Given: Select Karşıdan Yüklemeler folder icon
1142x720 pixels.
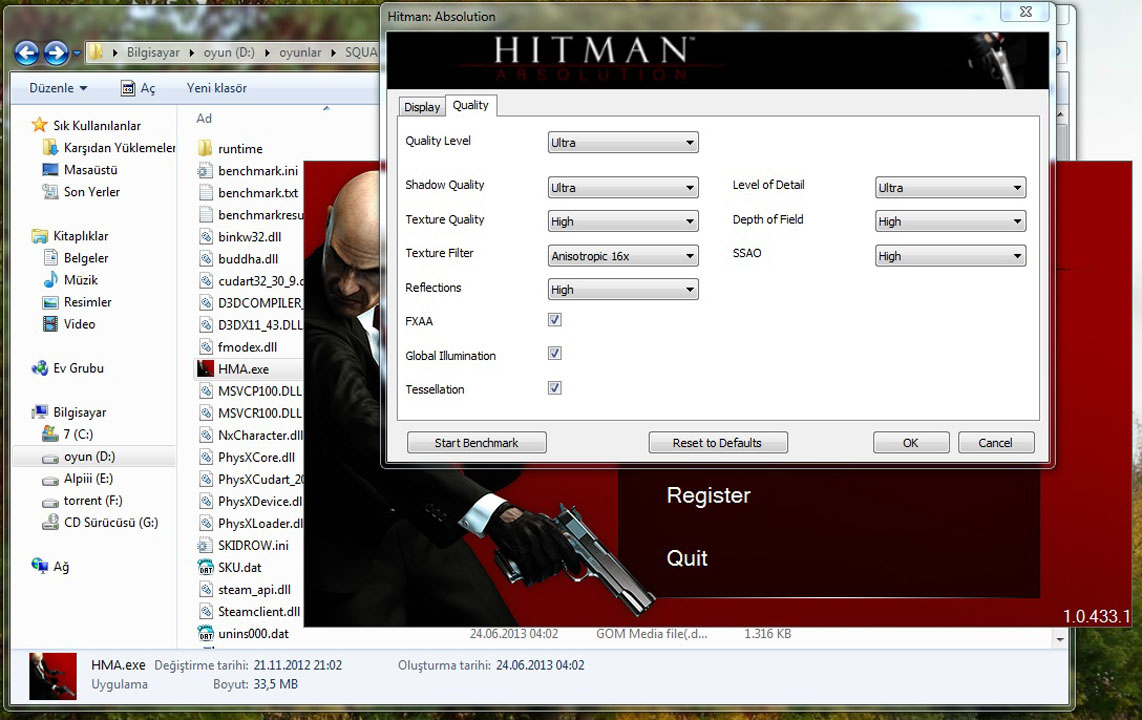Looking at the screenshot, I should (50, 148).
